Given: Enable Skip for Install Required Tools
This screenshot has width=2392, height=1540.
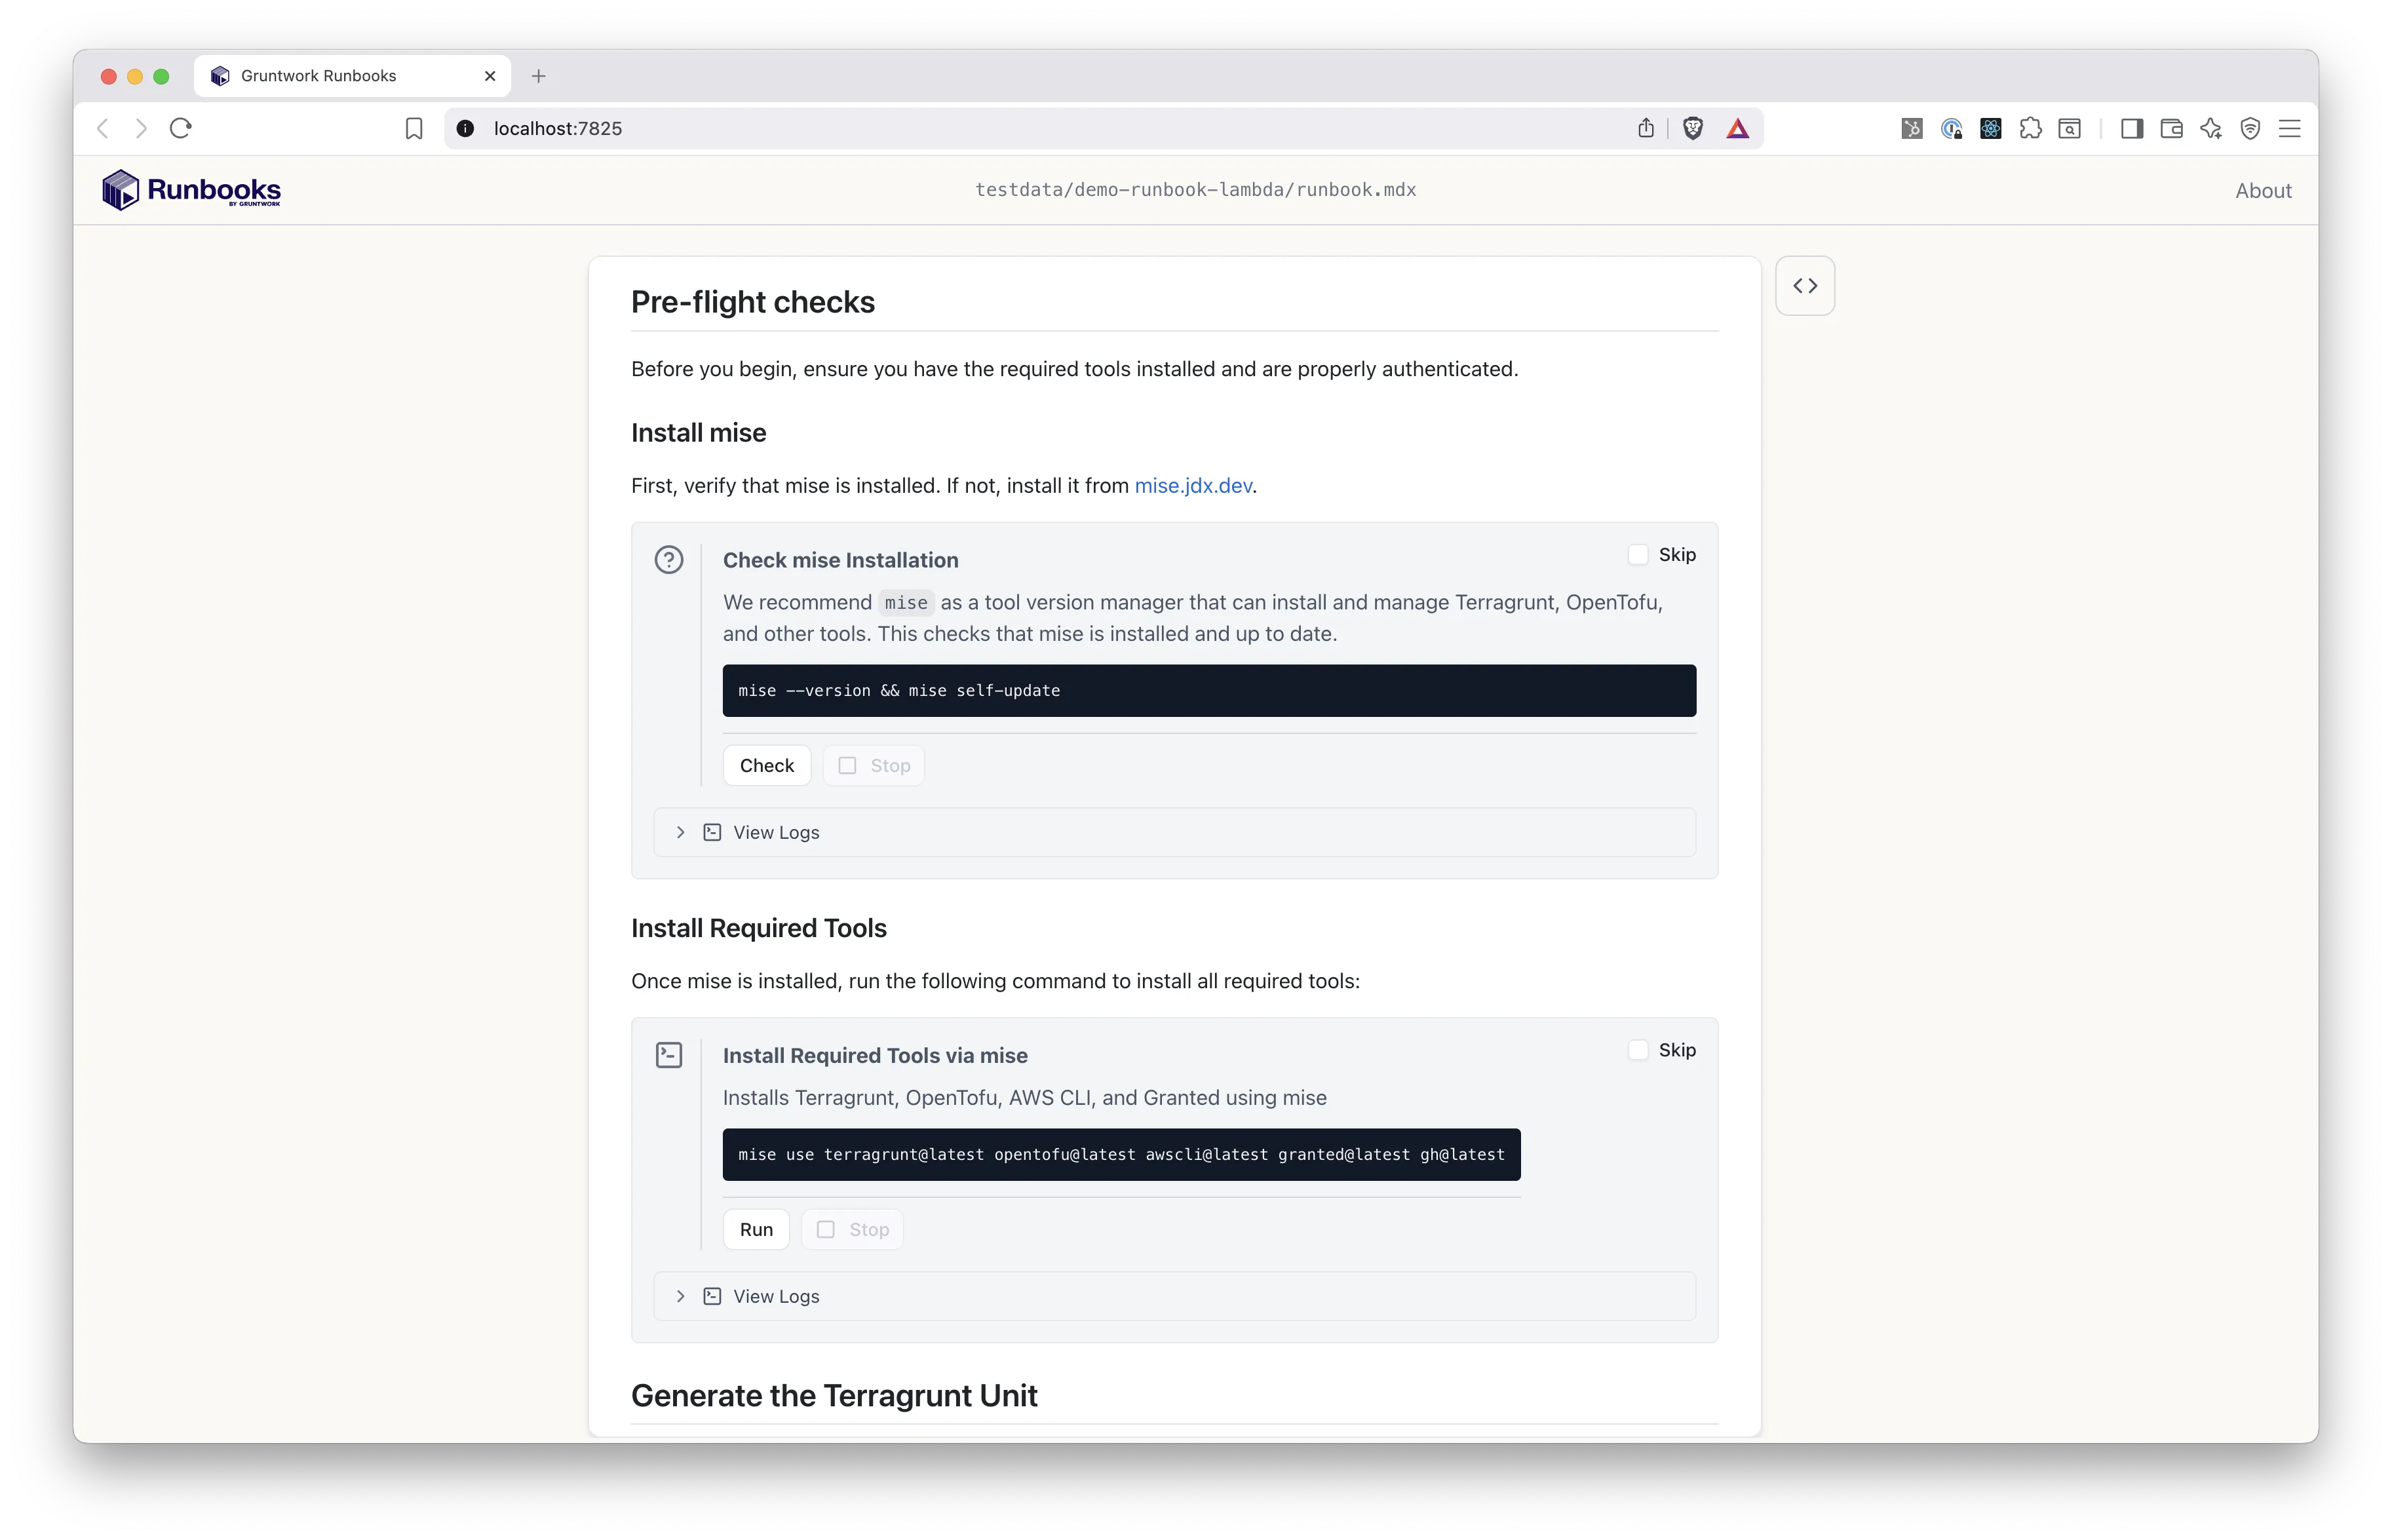Looking at the screenshot, I should coord(1638,1050).
